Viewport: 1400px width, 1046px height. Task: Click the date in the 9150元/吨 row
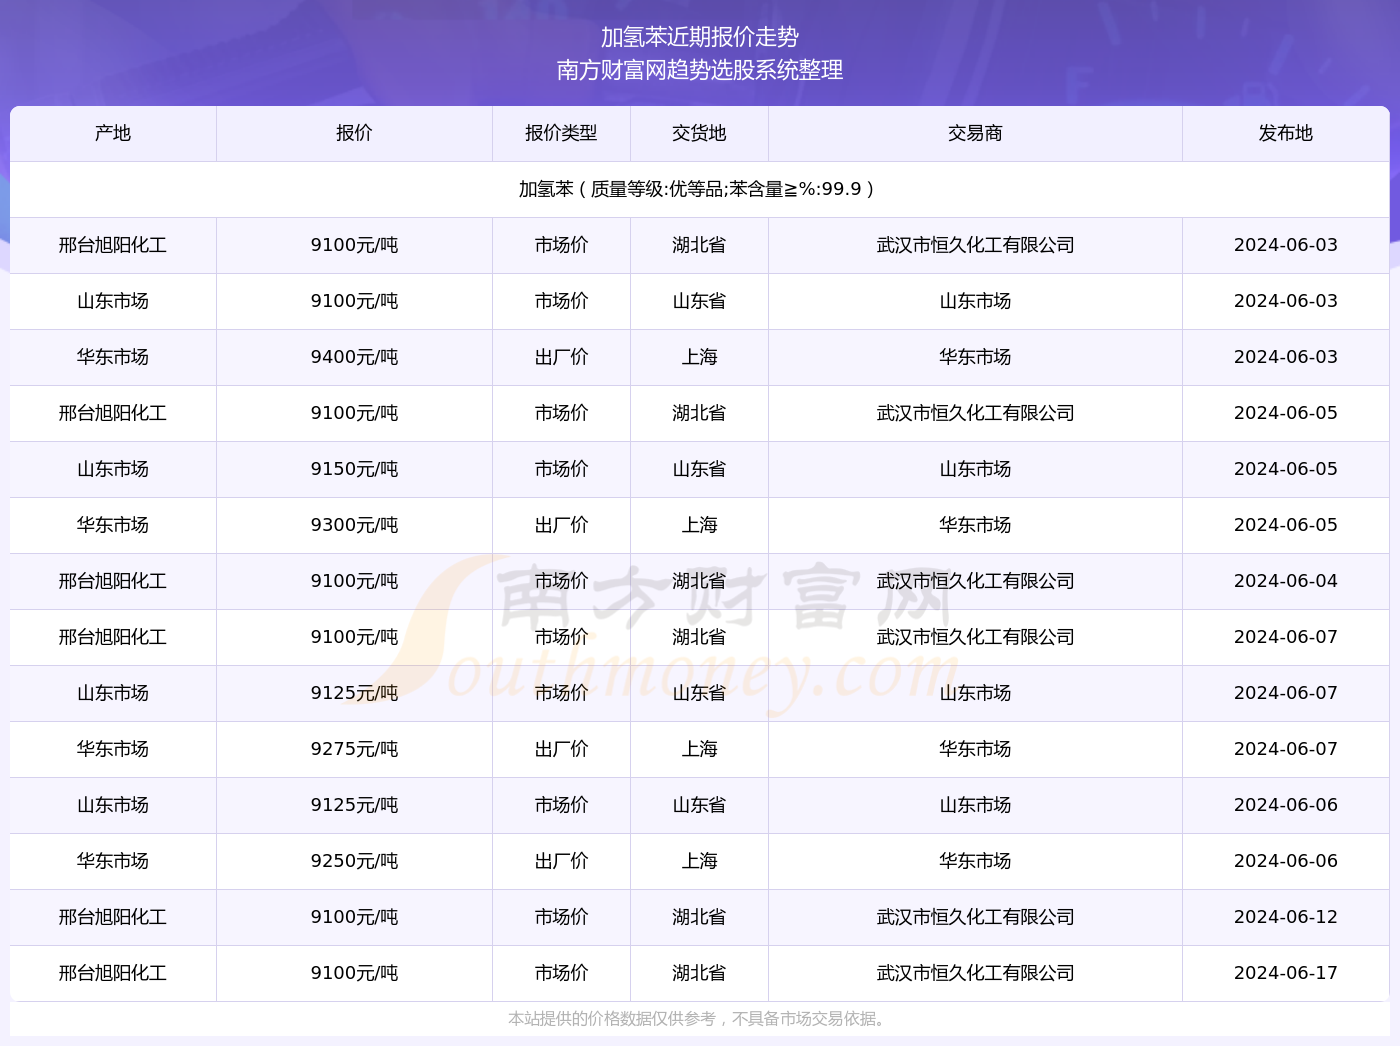pos(1286,469)
